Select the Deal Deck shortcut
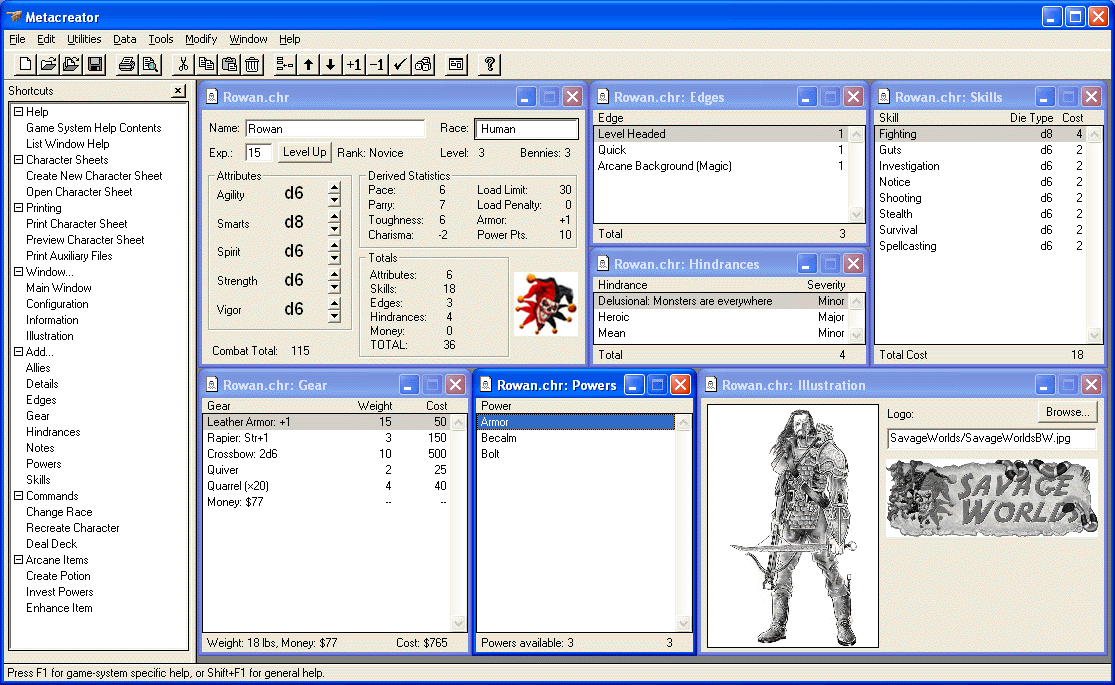Screen dimensions: 1115x685 point(51,543)
